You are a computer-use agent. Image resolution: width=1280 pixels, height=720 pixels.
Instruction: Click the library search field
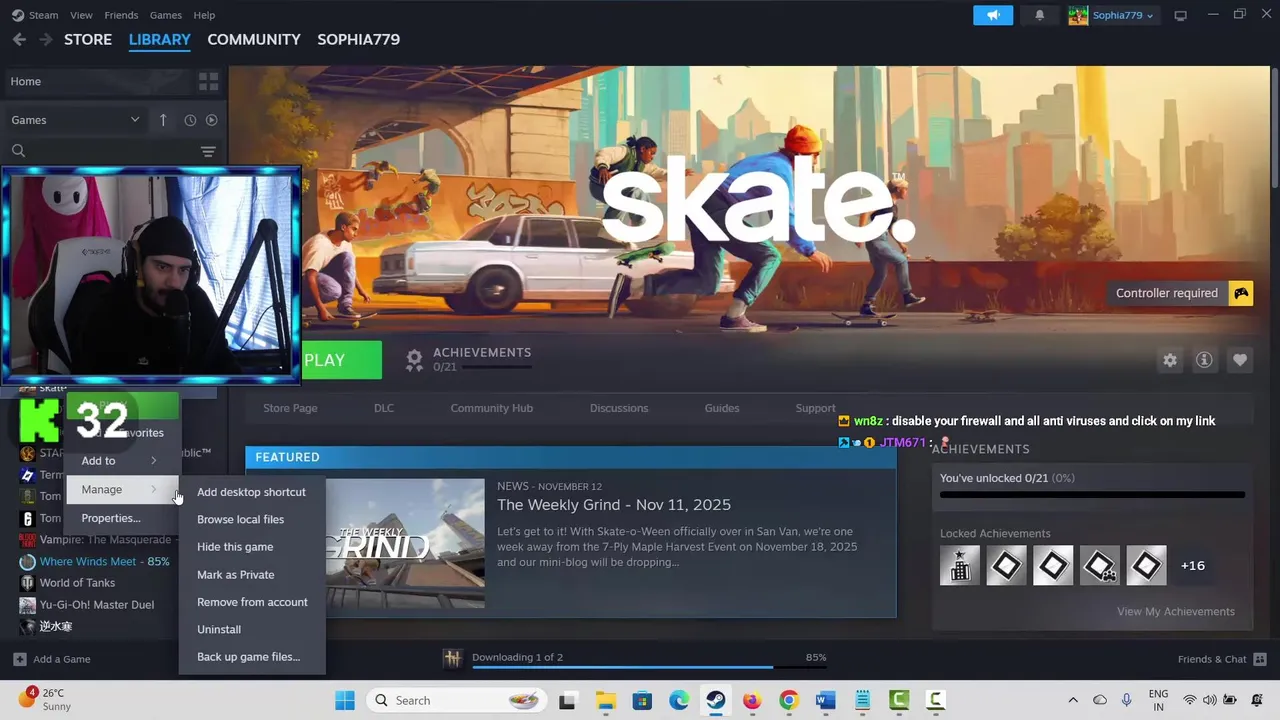click(105, 152)
